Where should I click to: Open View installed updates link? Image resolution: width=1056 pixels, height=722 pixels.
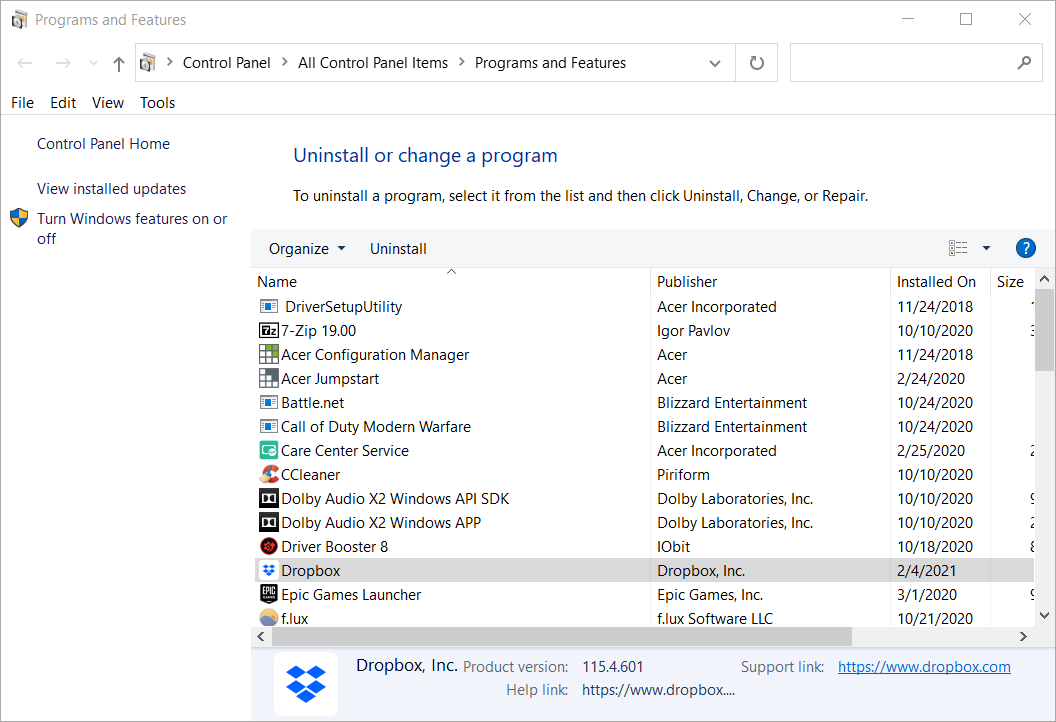[111, 189]
